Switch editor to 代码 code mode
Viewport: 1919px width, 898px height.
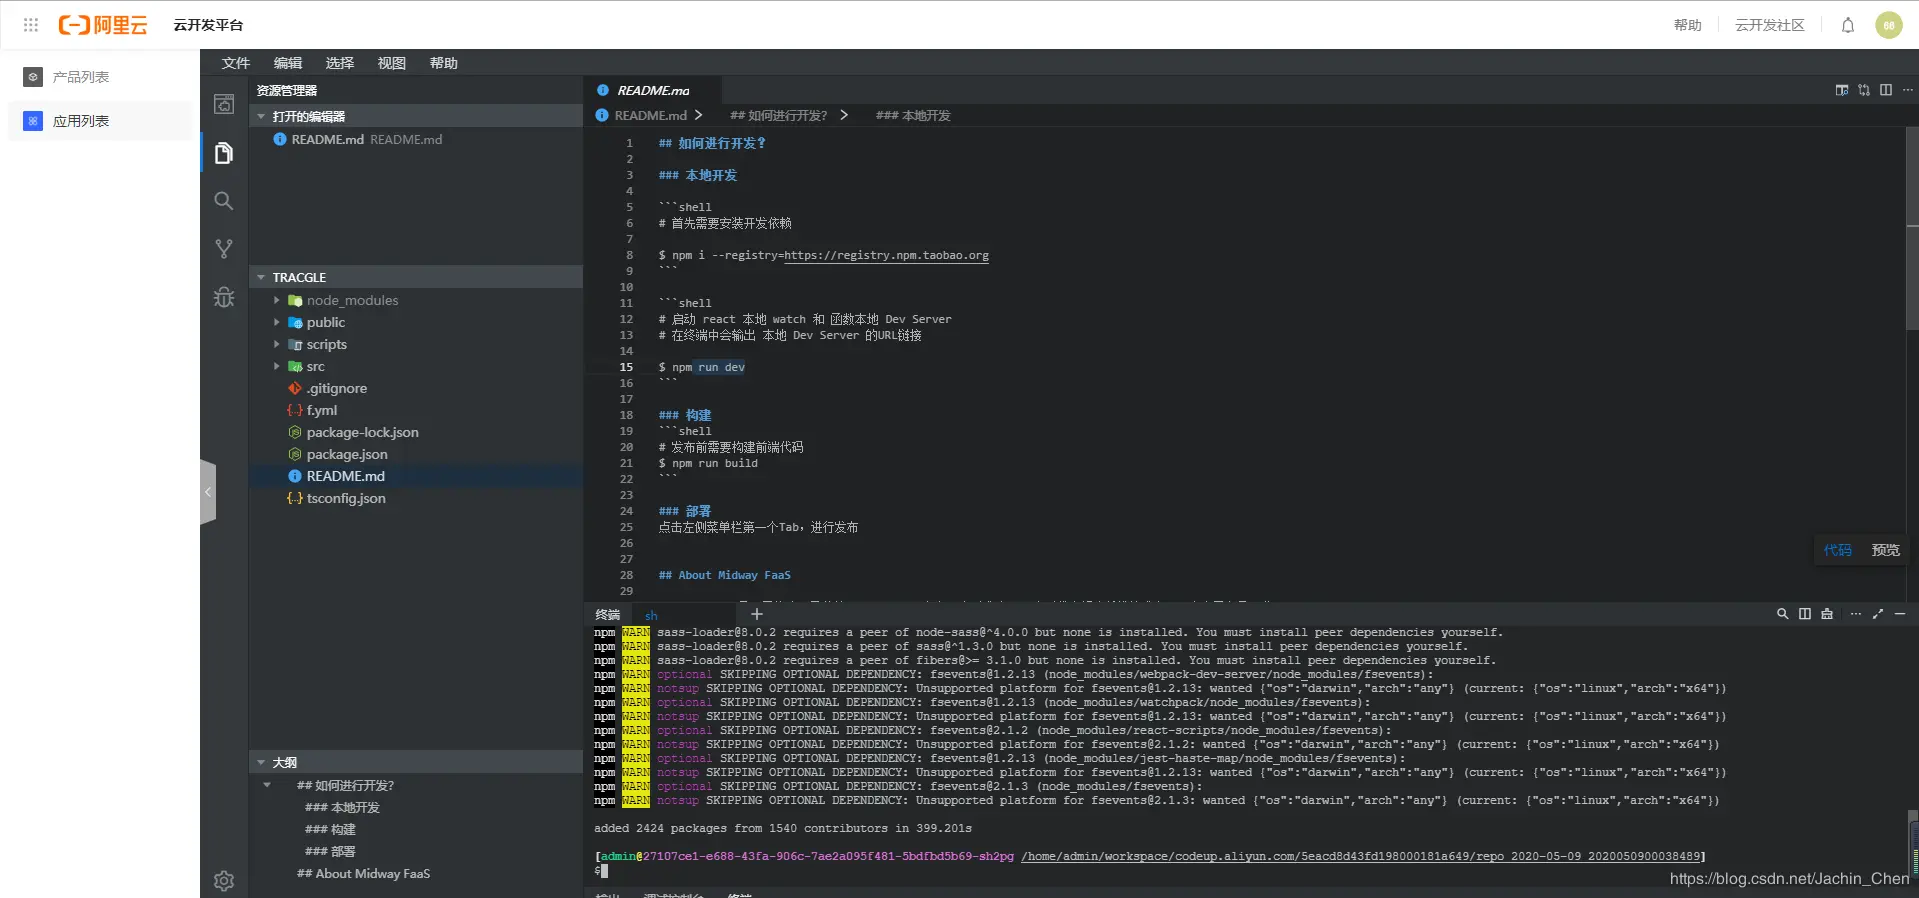click(1837, 550)
